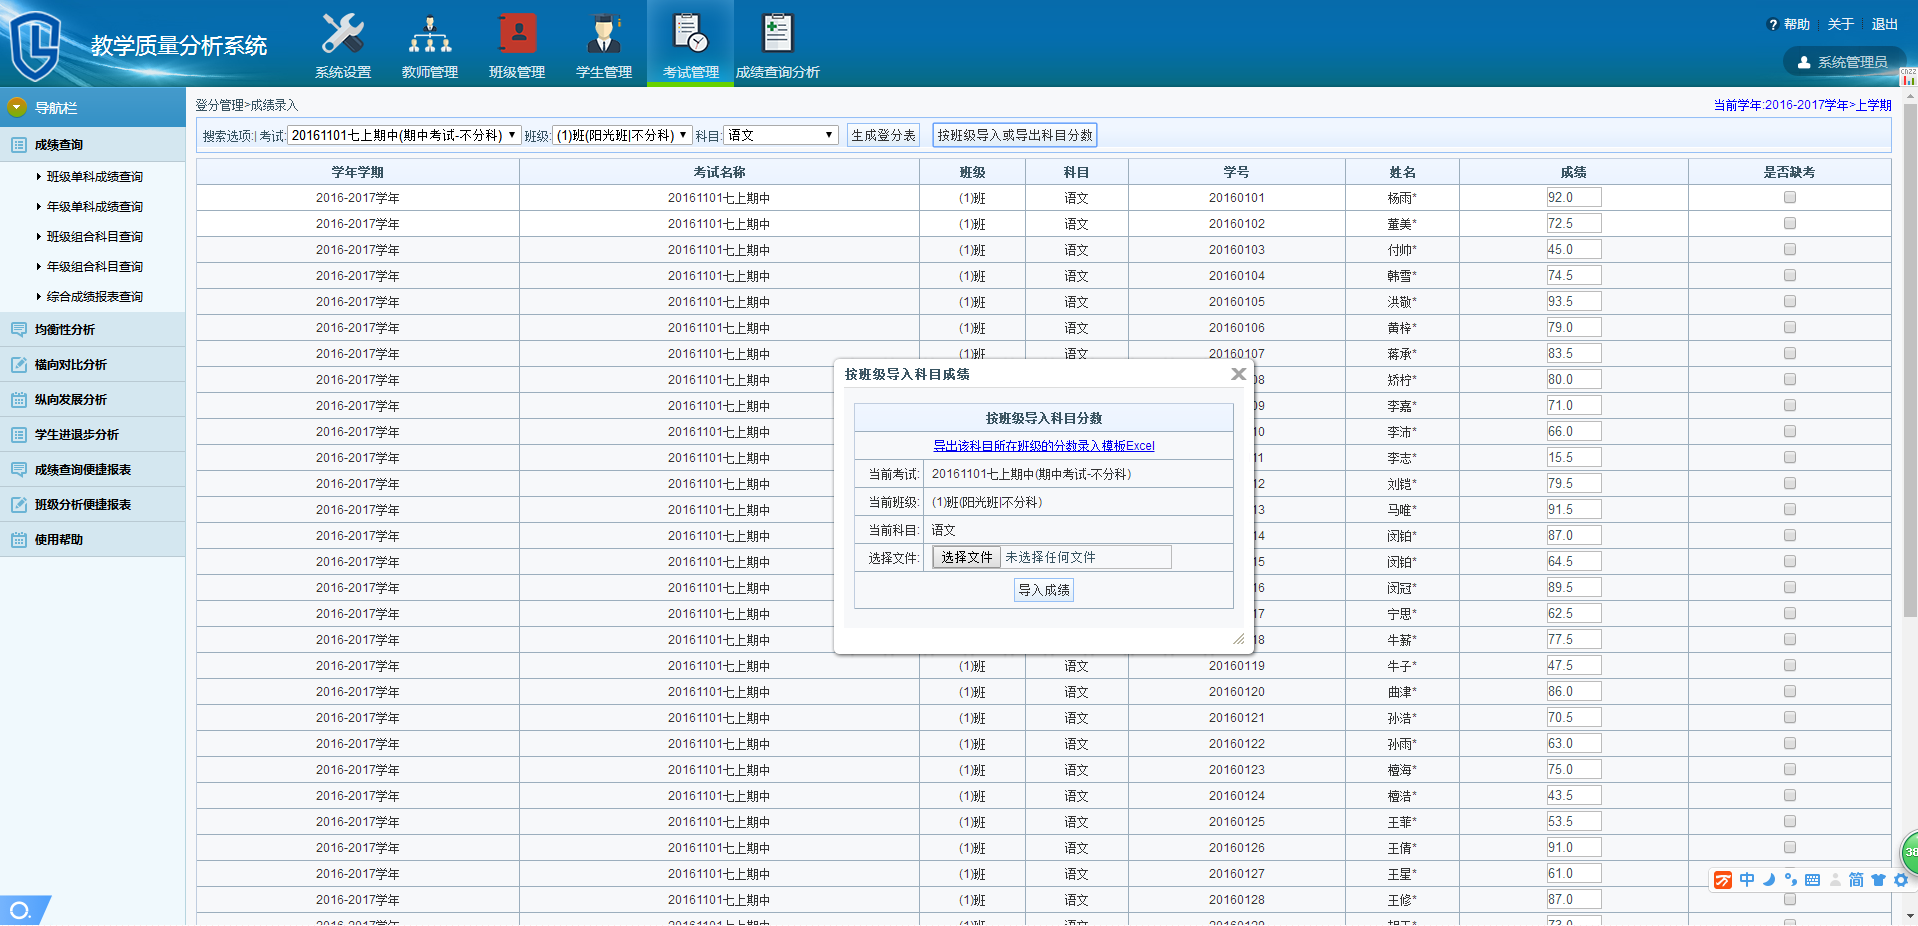Check 是否缺考 for student 20160103
The width and height of the screenshot is (1918, 926).
1790,249
